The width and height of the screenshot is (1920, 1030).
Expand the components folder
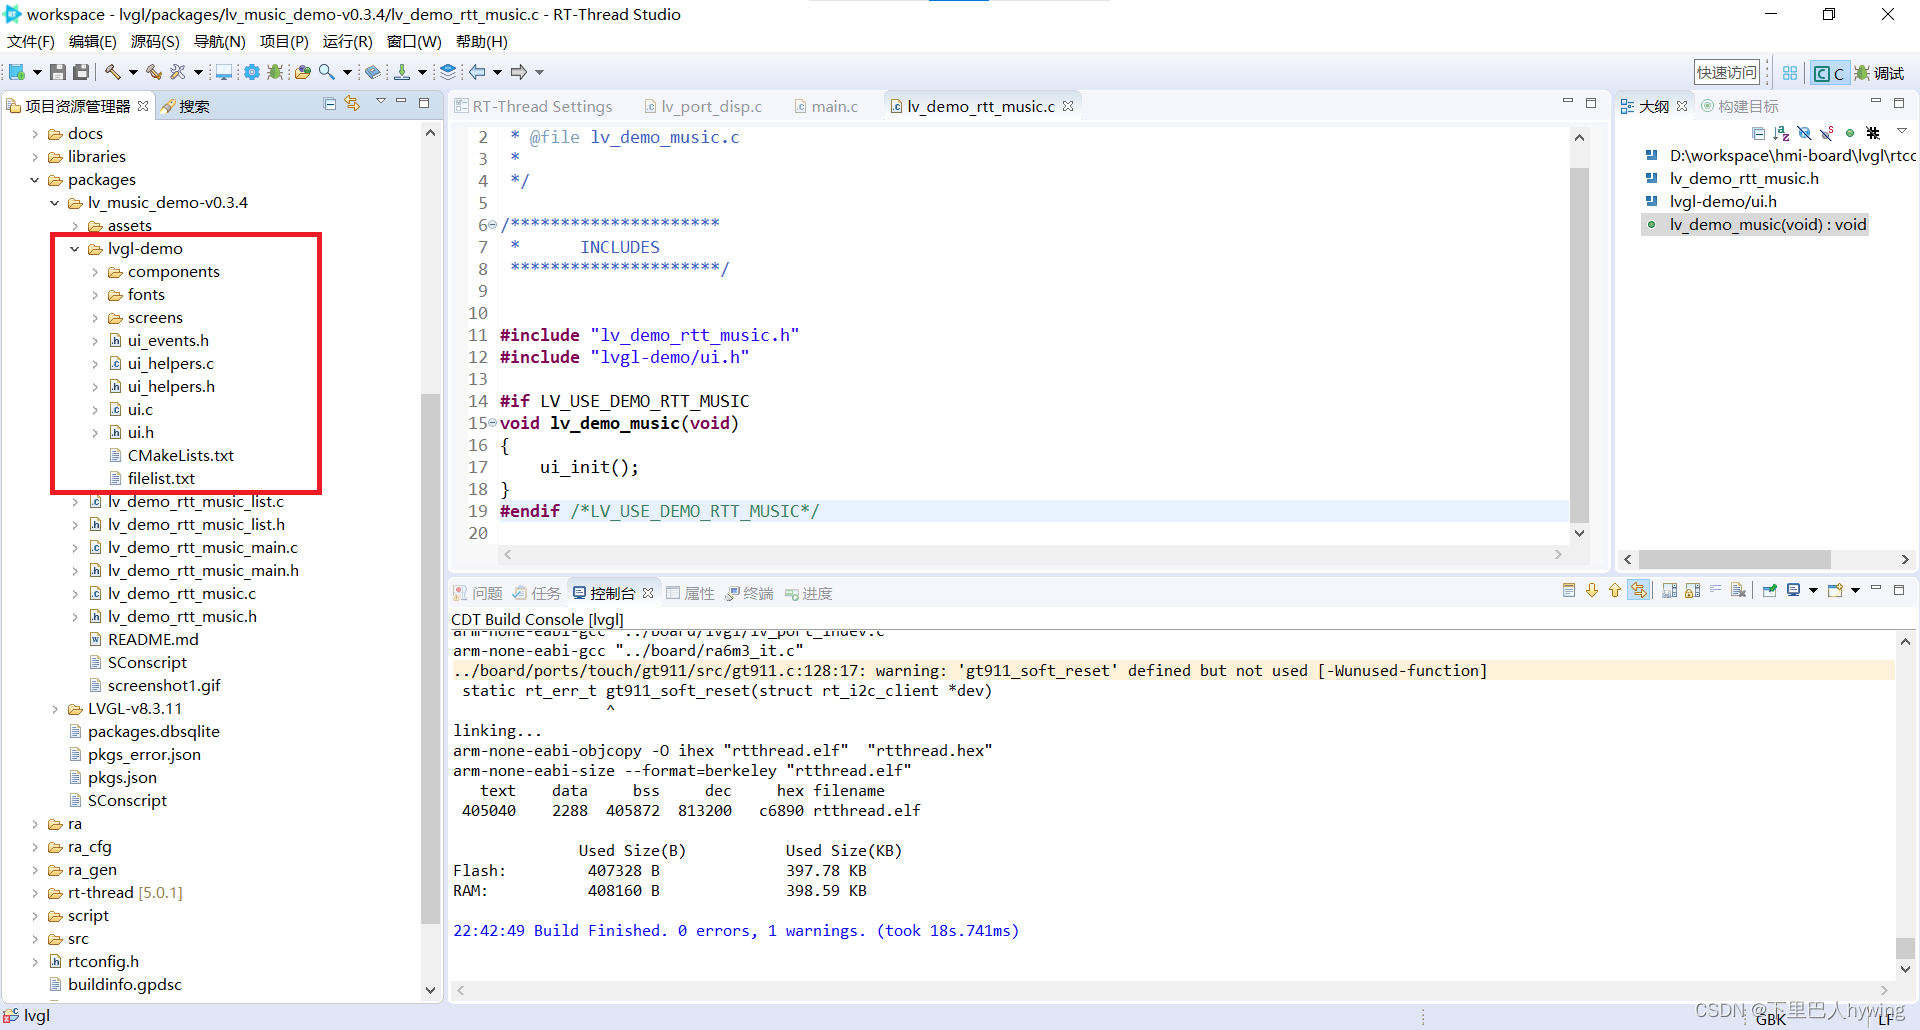coord(95,272)
